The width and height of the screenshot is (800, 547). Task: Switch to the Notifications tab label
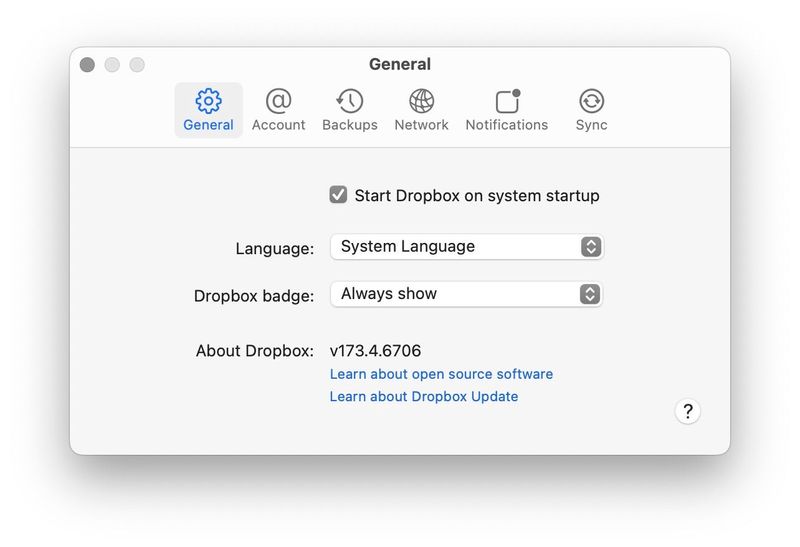[x=507, y=125]
